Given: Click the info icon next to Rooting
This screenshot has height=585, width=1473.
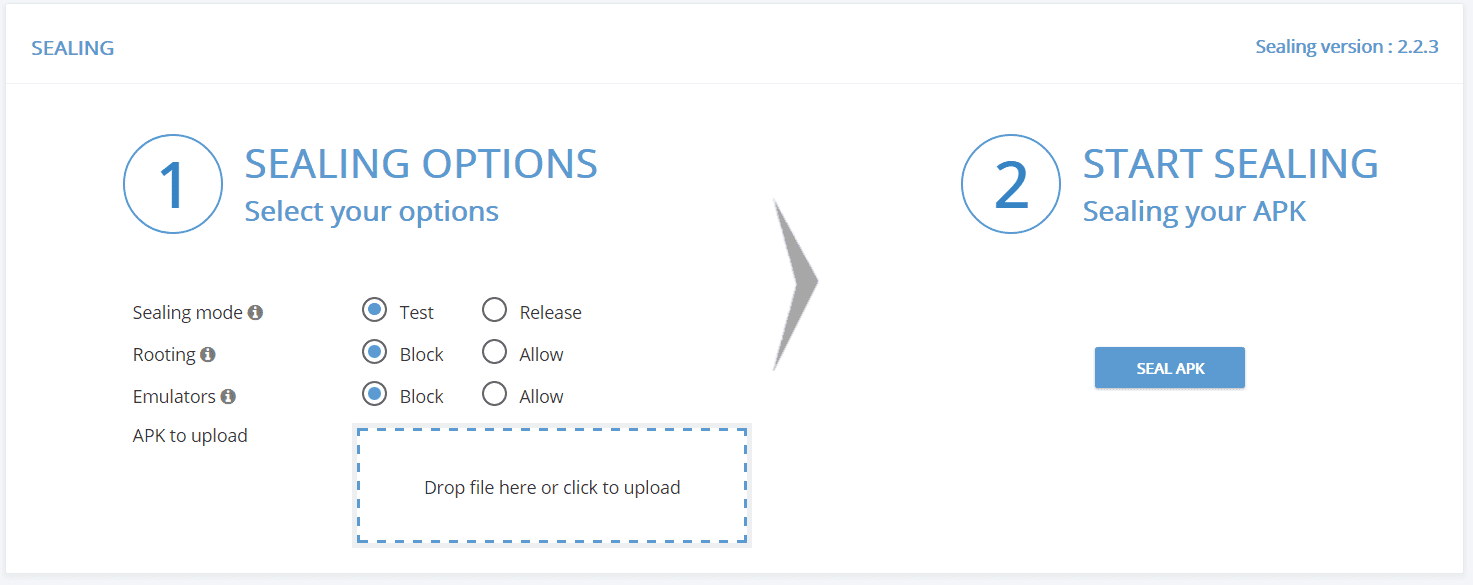Looking at the screenshot, I should pos(207,355).
